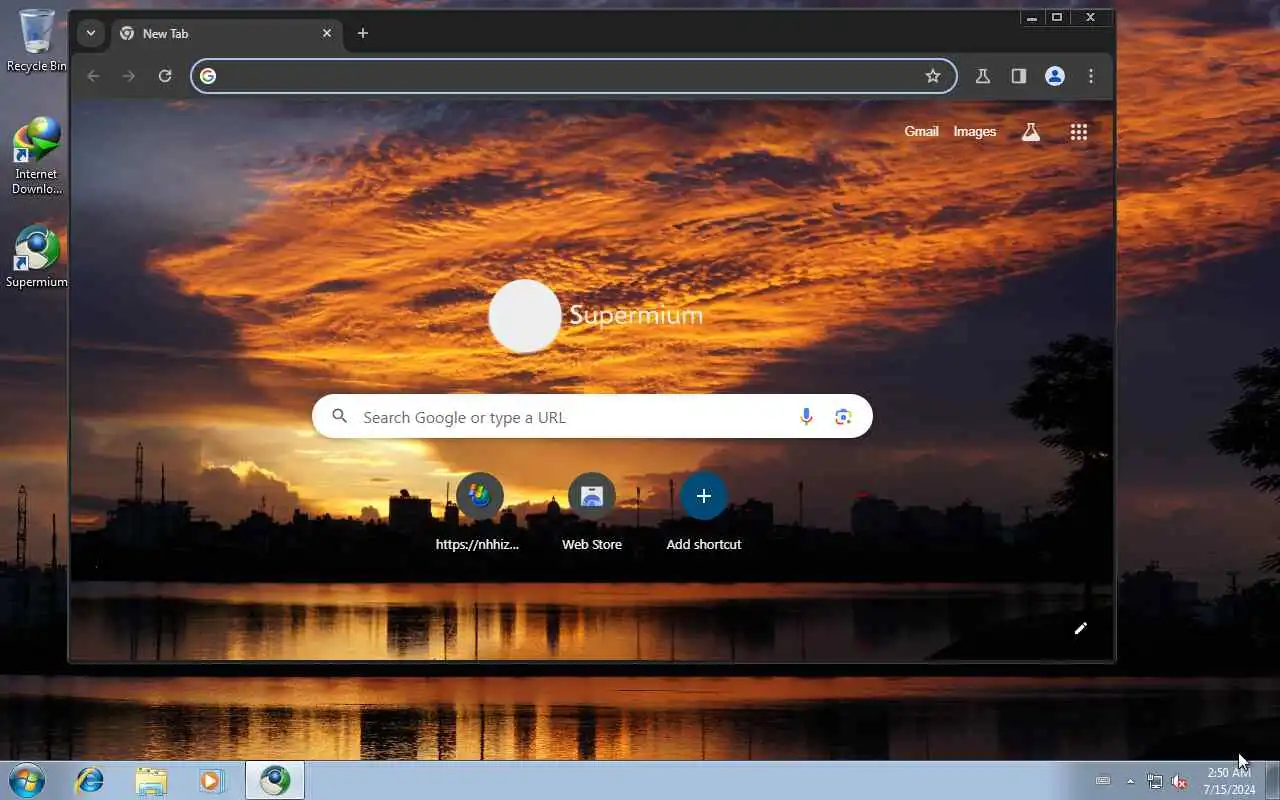This screenshot has height=800, width=1280.
Task: Open the Google apps grid
Action: (1079, 132)
